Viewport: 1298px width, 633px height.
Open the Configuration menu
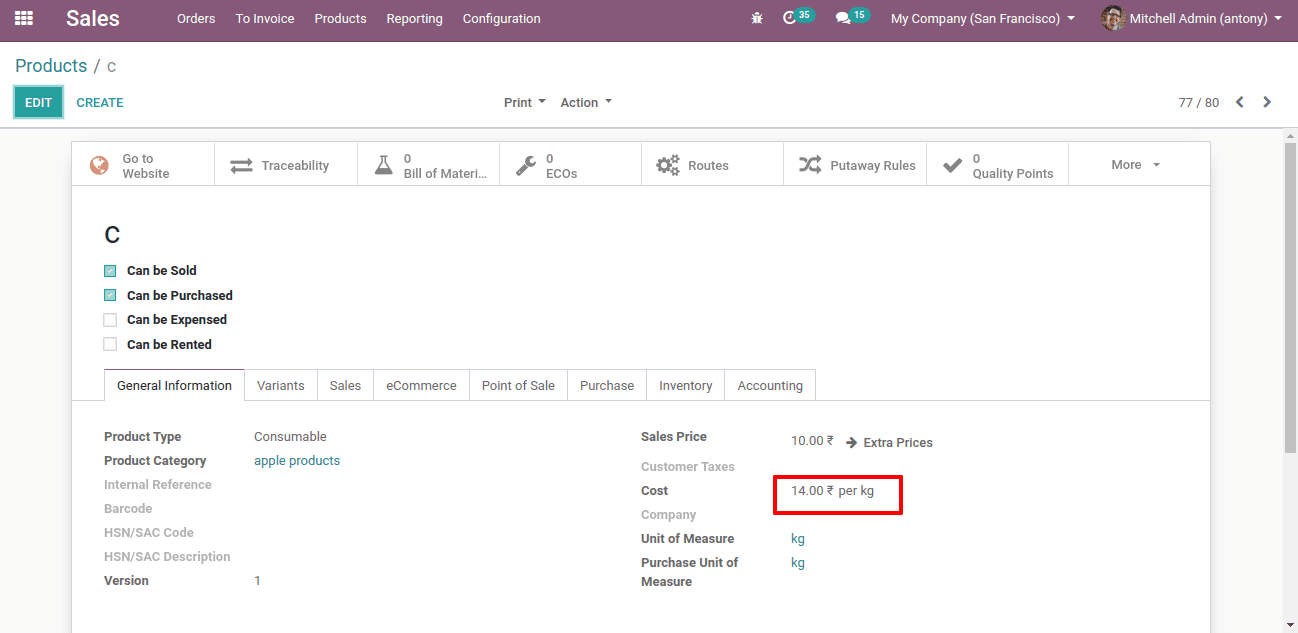click(x=501, y=18)
